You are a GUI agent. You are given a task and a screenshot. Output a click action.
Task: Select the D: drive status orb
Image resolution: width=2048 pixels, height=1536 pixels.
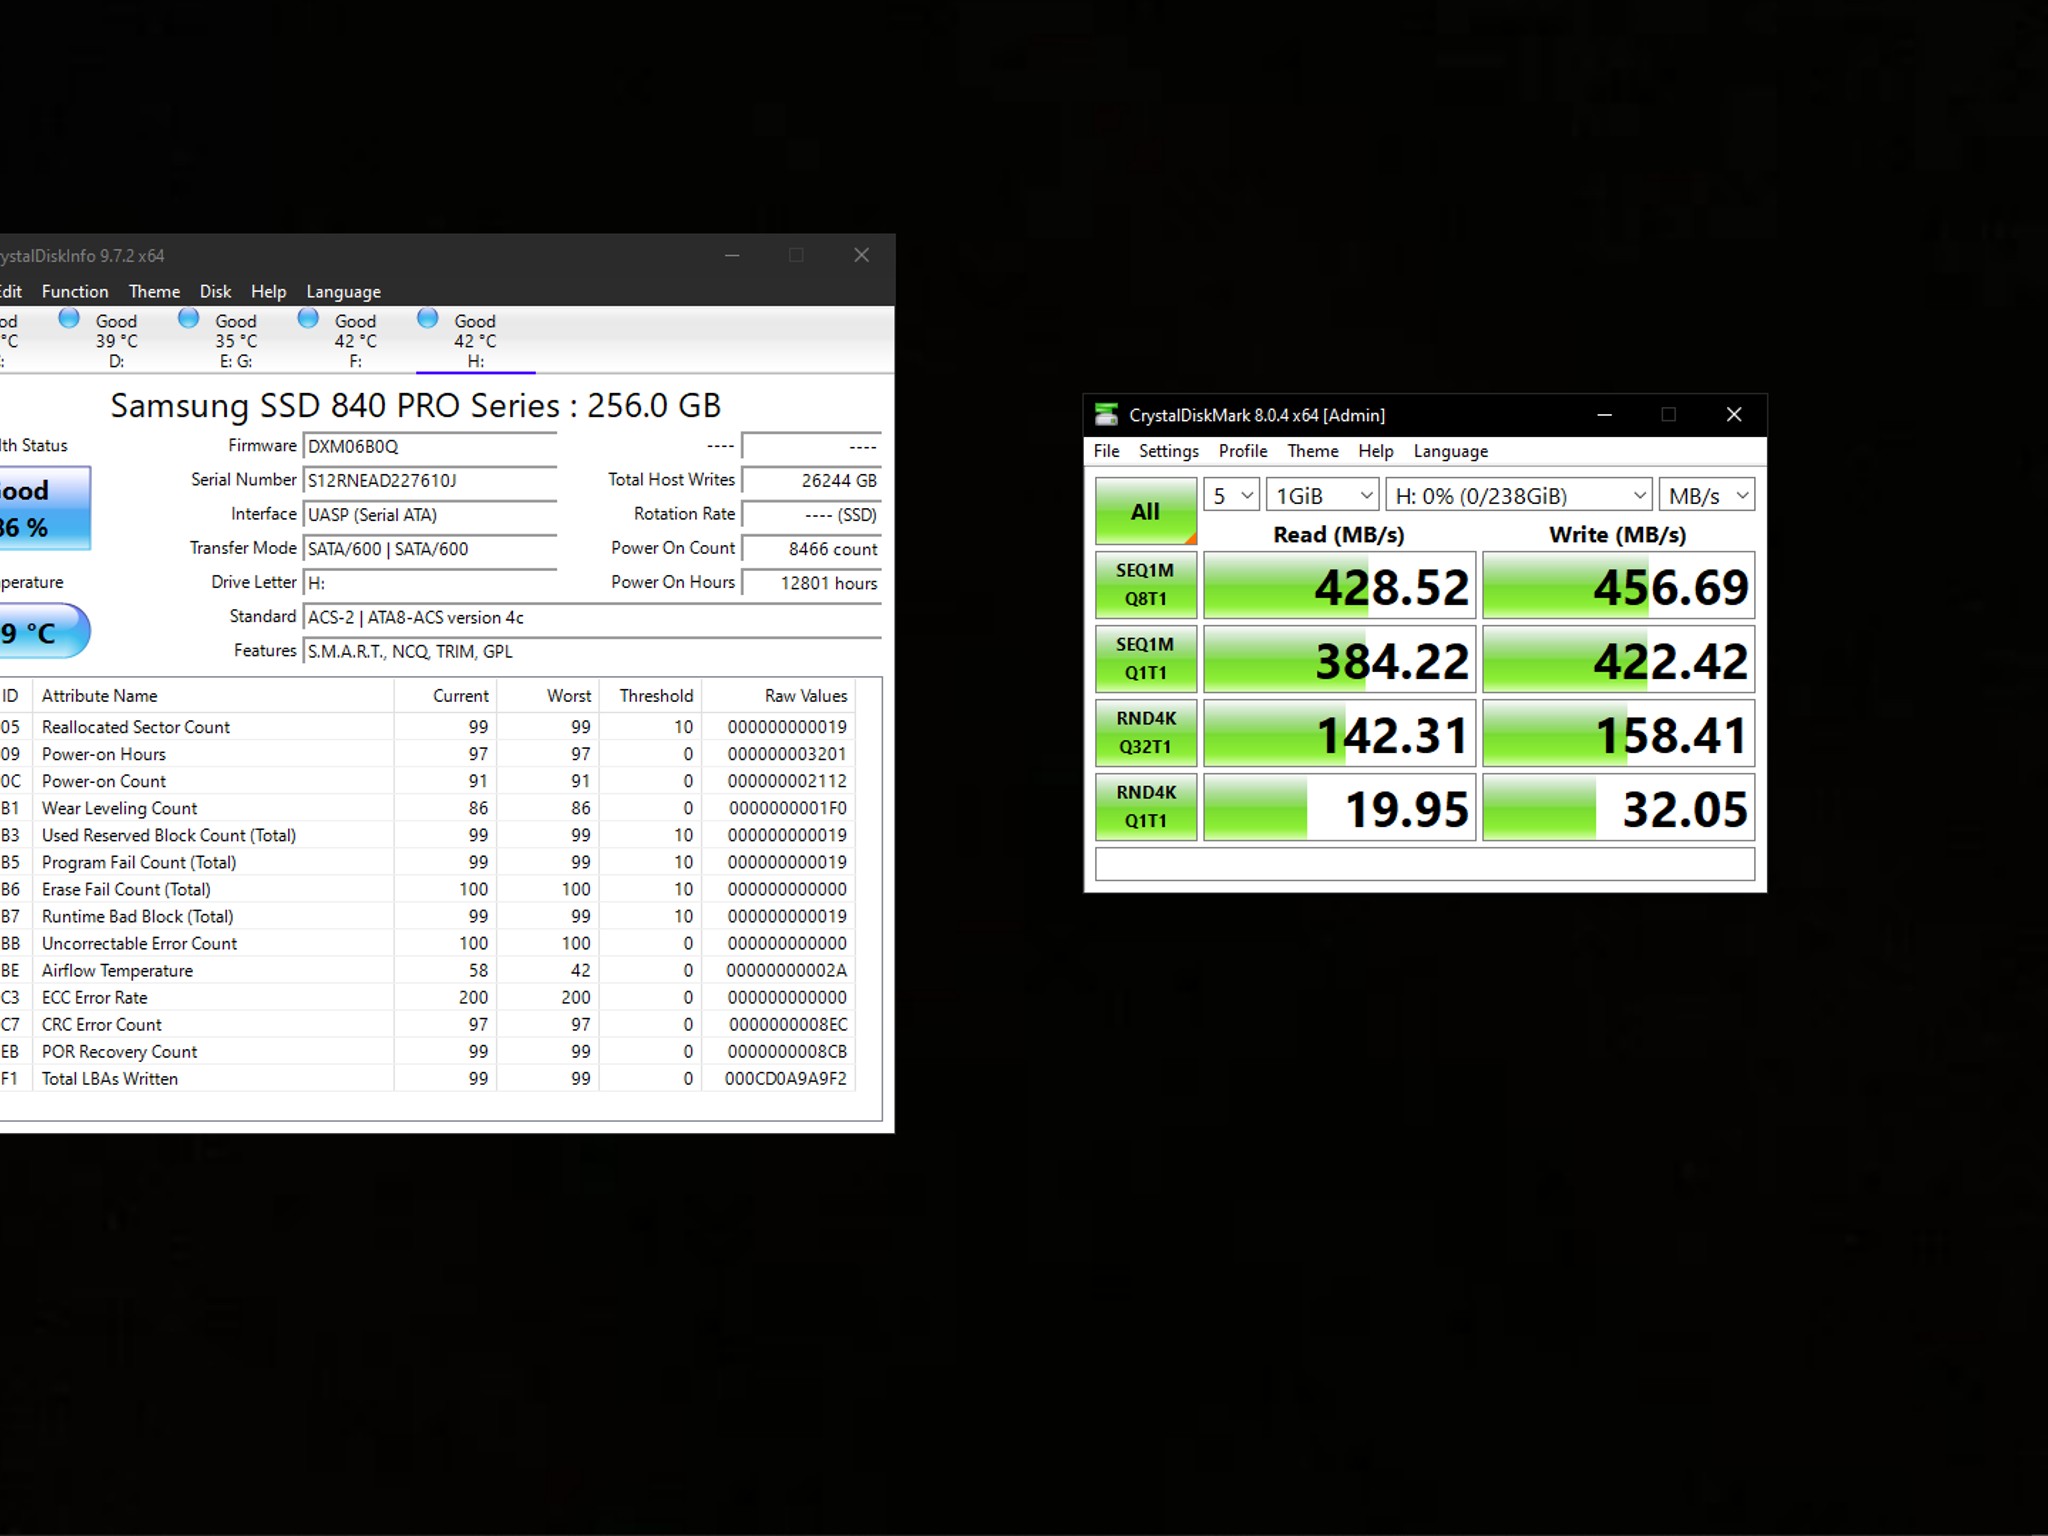tap(69, 318)
